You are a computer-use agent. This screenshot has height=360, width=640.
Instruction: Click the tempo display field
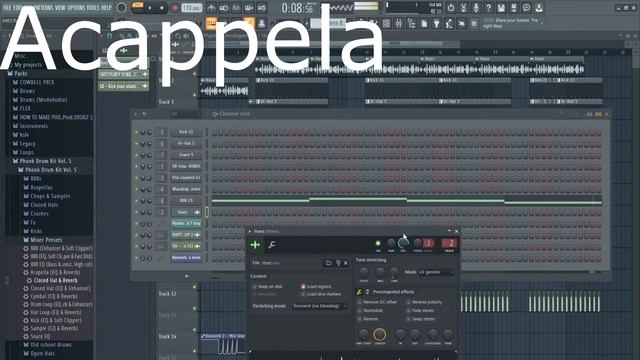(x=192, y=8)
